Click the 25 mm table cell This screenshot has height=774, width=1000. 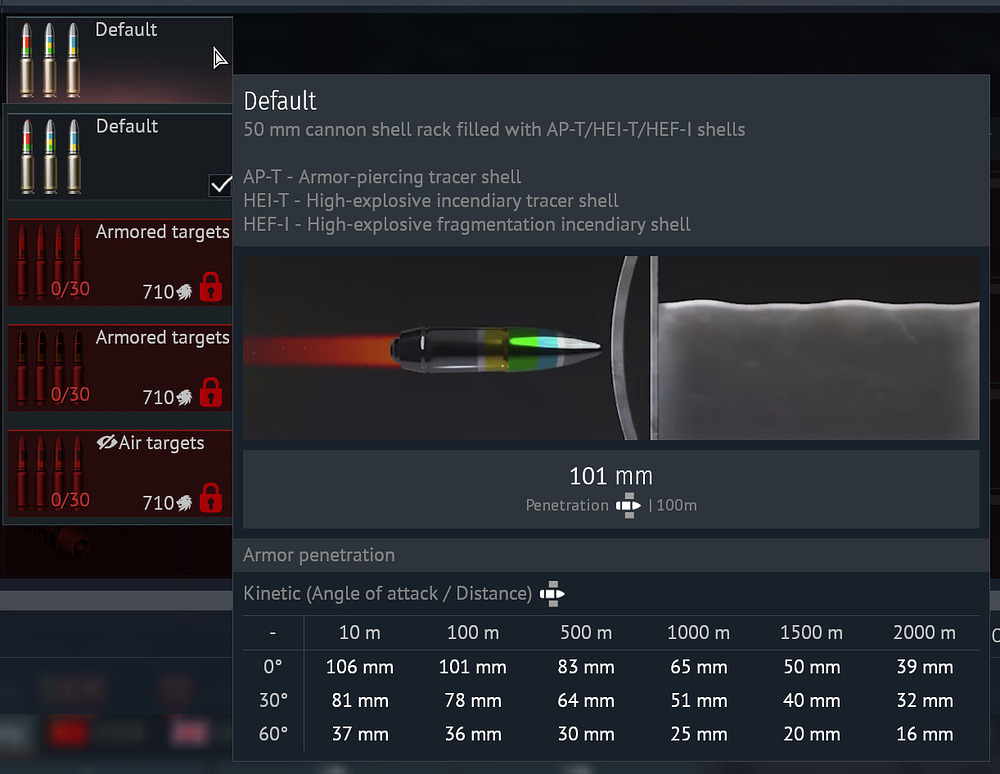698,734
